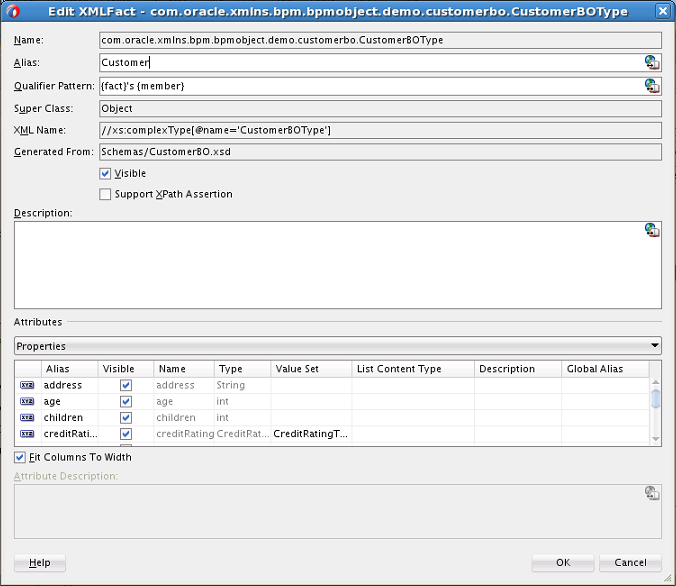Click the gray 'creditRating' name cell
This screenshot has height=586, width=676.
(185, 434)
